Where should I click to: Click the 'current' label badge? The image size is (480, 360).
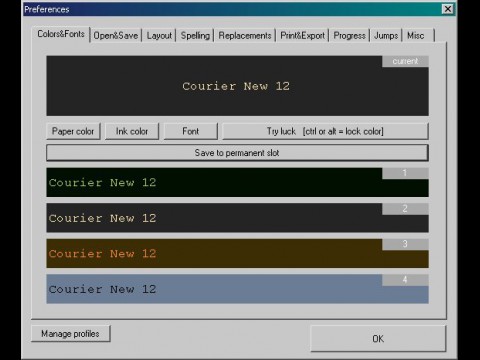[405, 61]
